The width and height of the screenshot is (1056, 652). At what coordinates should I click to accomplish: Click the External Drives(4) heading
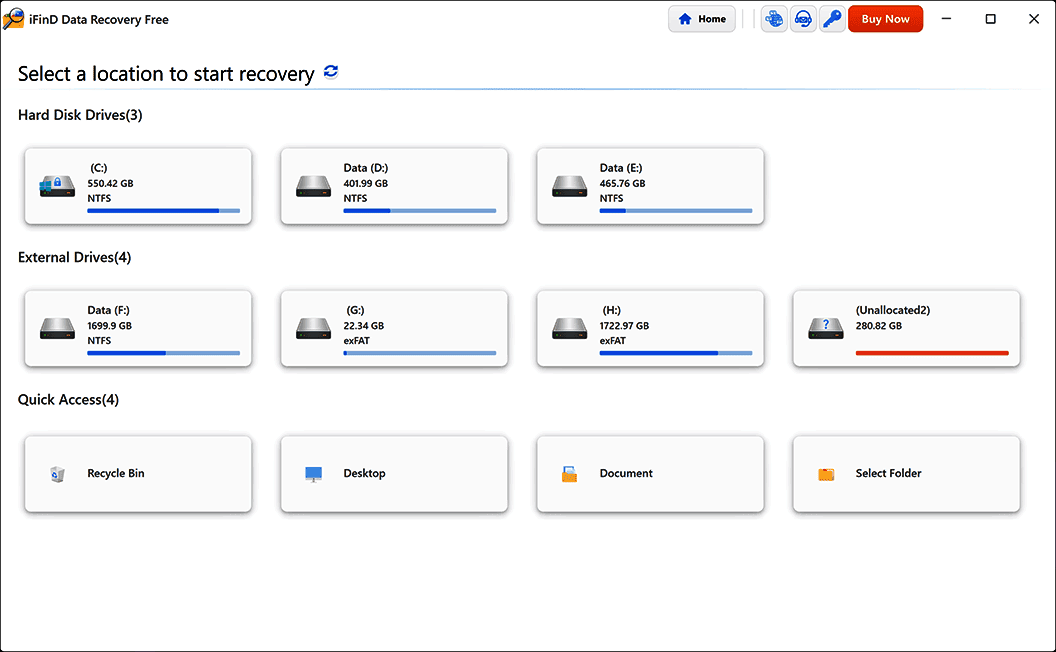[x=75, y=257]
